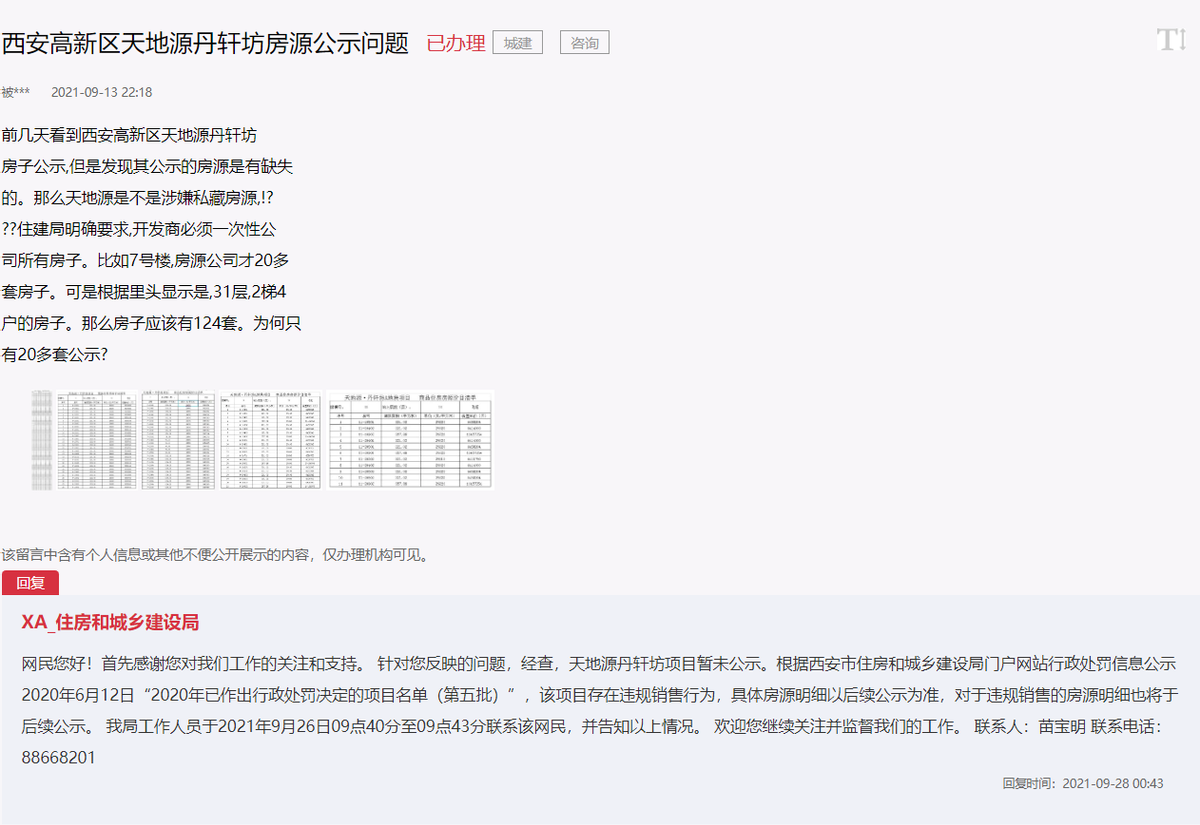Screen dimensions: 1200x825
Task: Select the 回复 tab
Action: 30,583
